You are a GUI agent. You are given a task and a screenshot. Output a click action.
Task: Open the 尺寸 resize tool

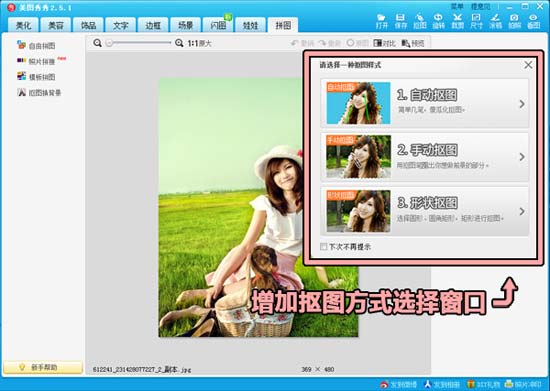476,21
